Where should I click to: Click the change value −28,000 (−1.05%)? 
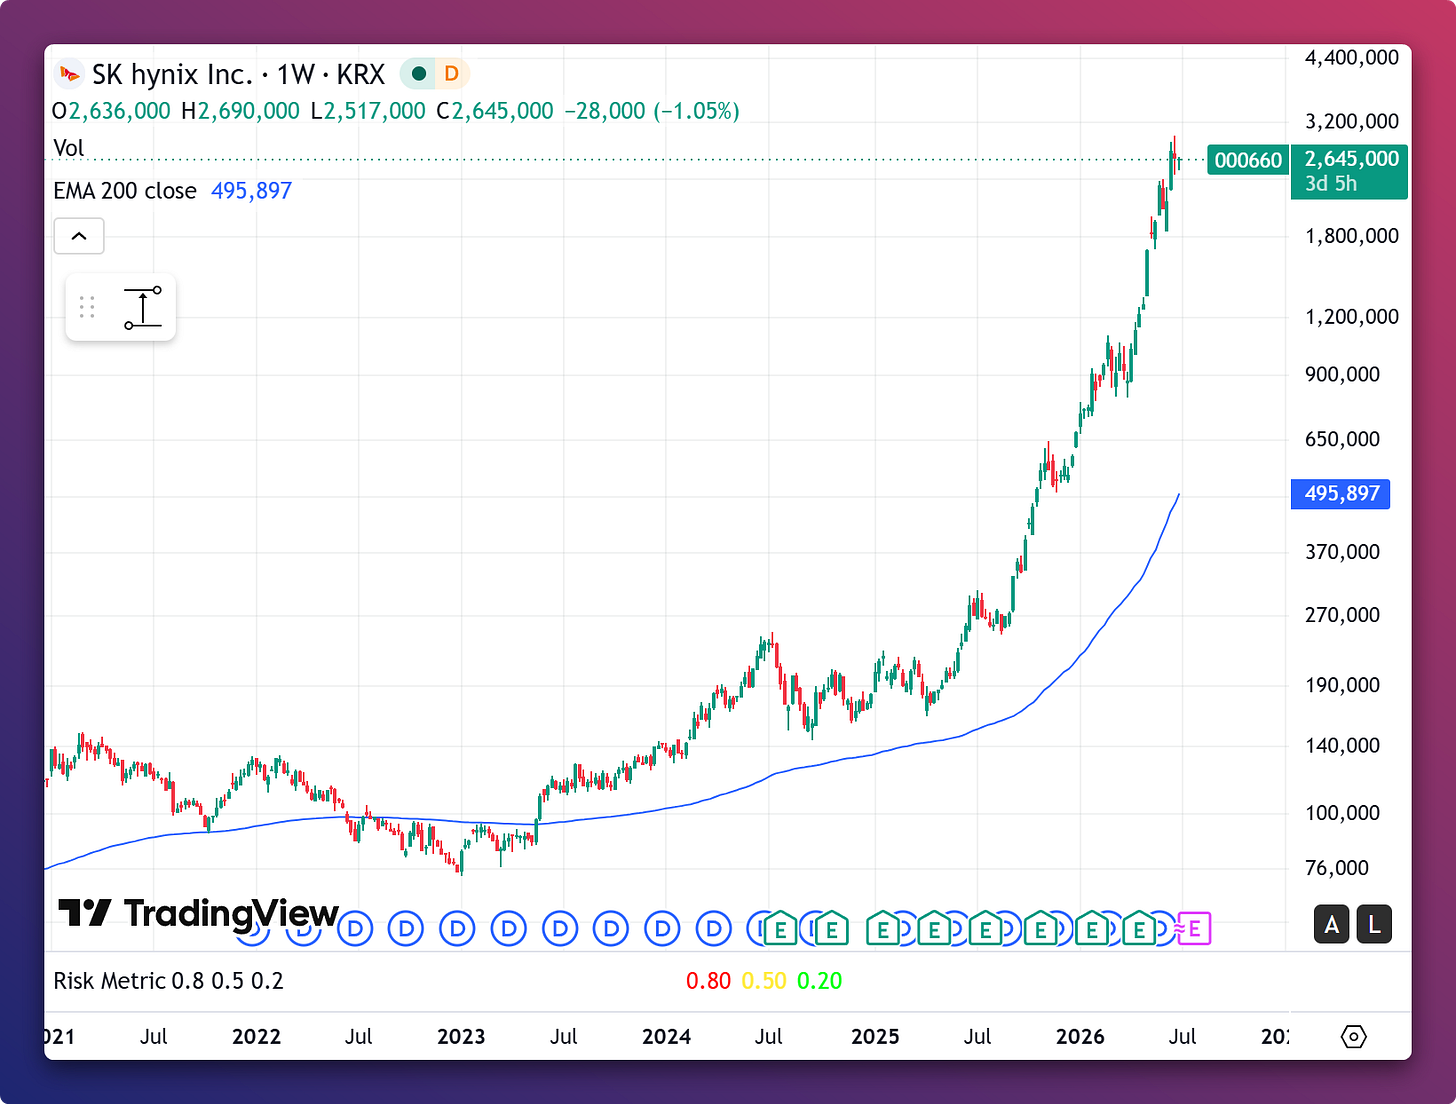tap(652, 111)
